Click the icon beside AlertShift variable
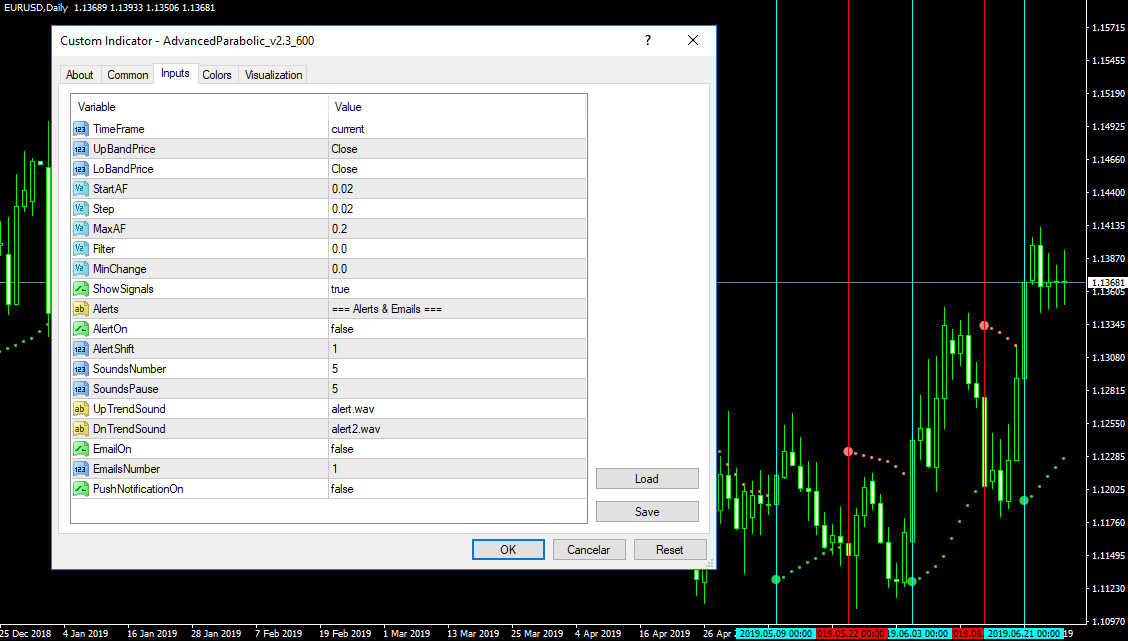Screen dimensions: 1128x641 click(x=81, y=349)
